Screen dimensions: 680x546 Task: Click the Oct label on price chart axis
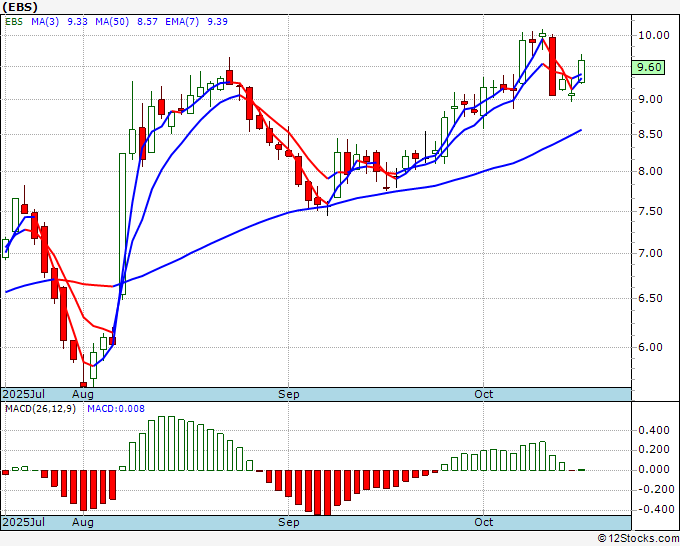[484, 394]
